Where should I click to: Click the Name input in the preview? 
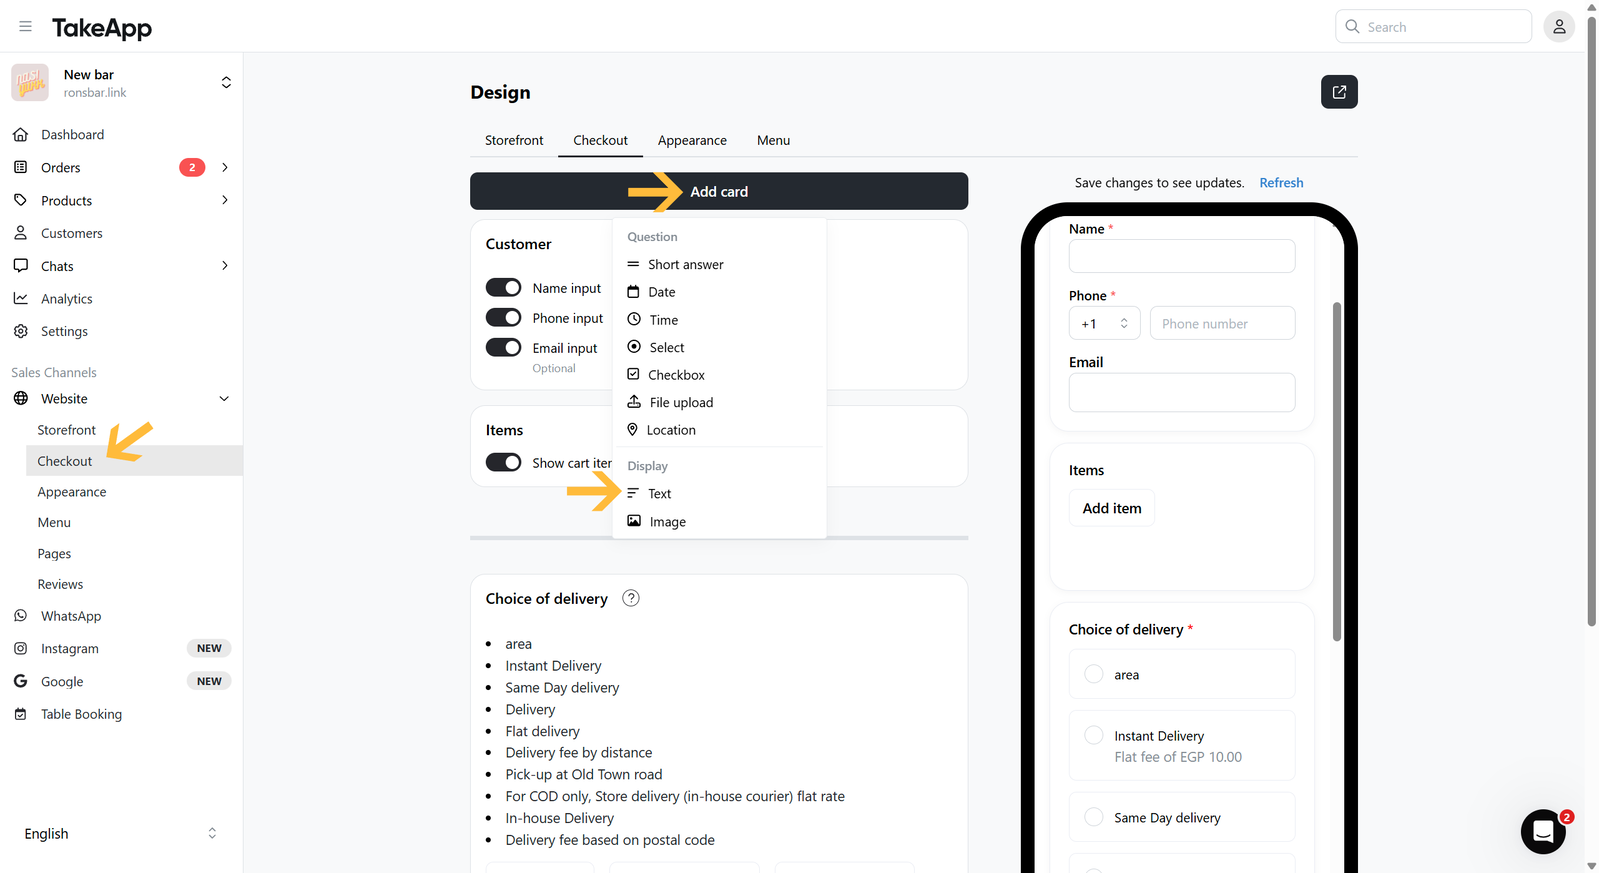(x=1182, y=256)
